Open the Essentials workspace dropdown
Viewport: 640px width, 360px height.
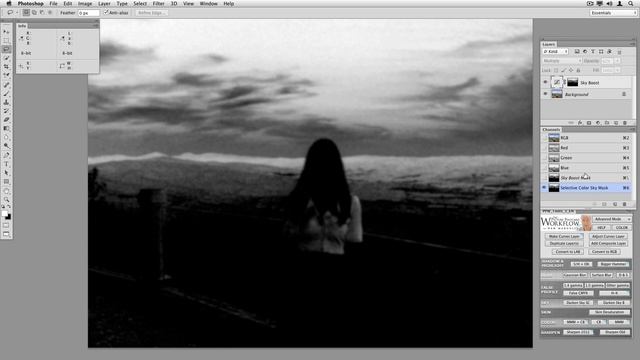click(613, 13)
